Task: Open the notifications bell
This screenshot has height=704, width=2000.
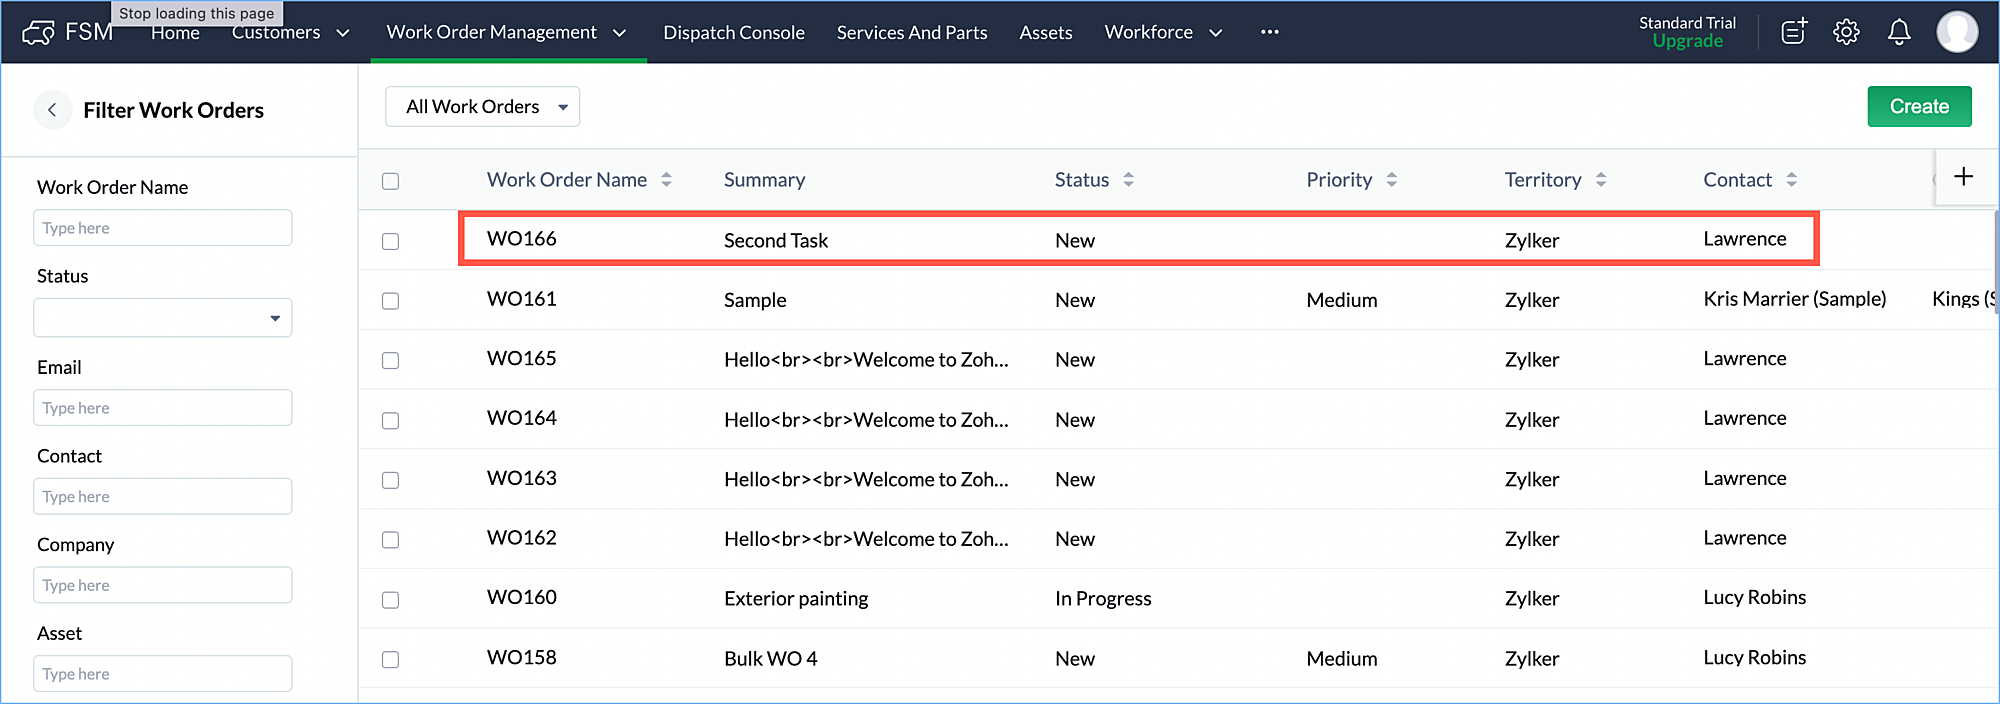Action: pos(1899,32)
